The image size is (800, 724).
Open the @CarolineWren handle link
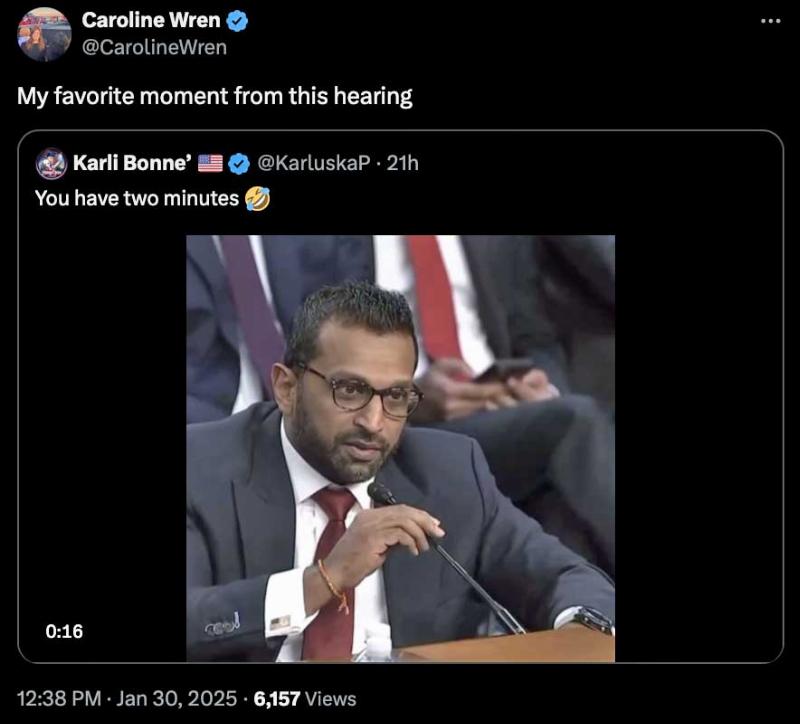(x=154, y=47)
